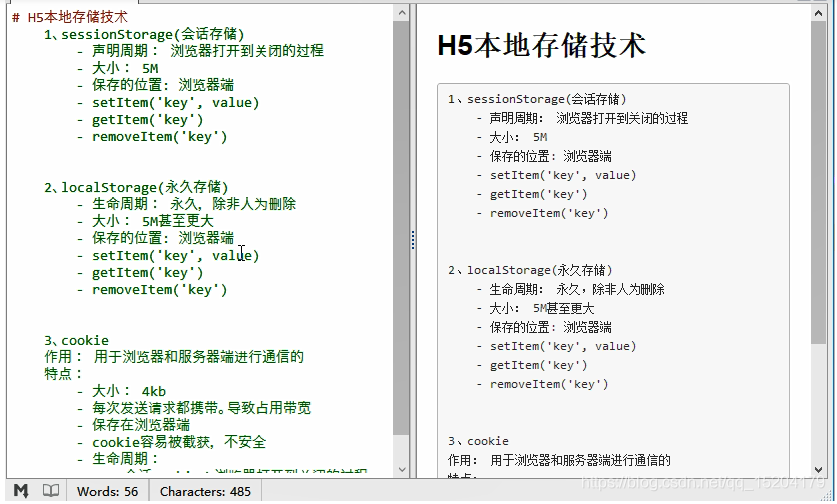Click the preview pane scrollbar up arrow
837x504 pixels.
(x=818, y=13)
